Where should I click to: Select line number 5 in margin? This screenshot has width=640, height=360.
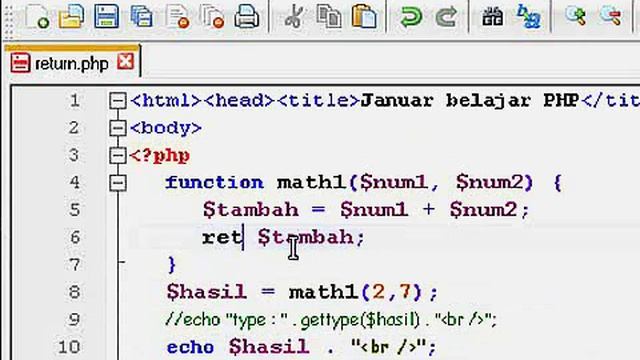pyautogui.click(x=74, y=210)
